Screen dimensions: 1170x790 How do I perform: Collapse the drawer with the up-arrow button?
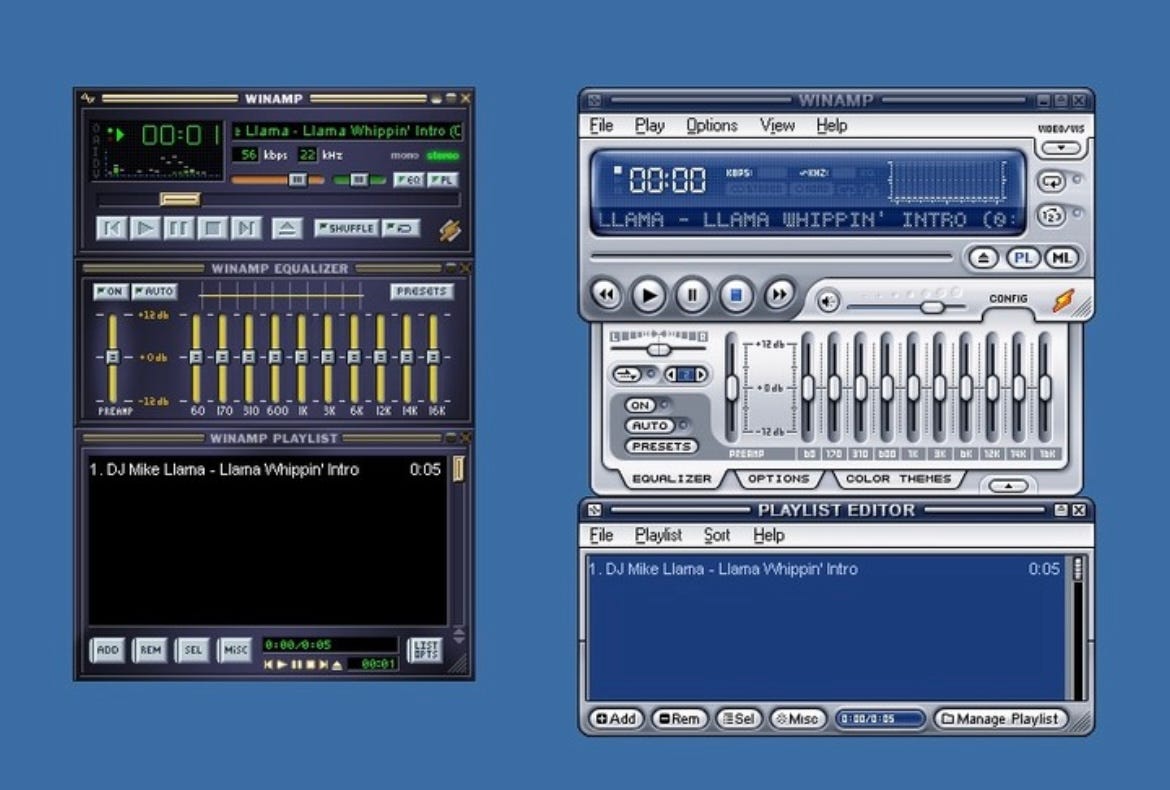point(1009,486)
